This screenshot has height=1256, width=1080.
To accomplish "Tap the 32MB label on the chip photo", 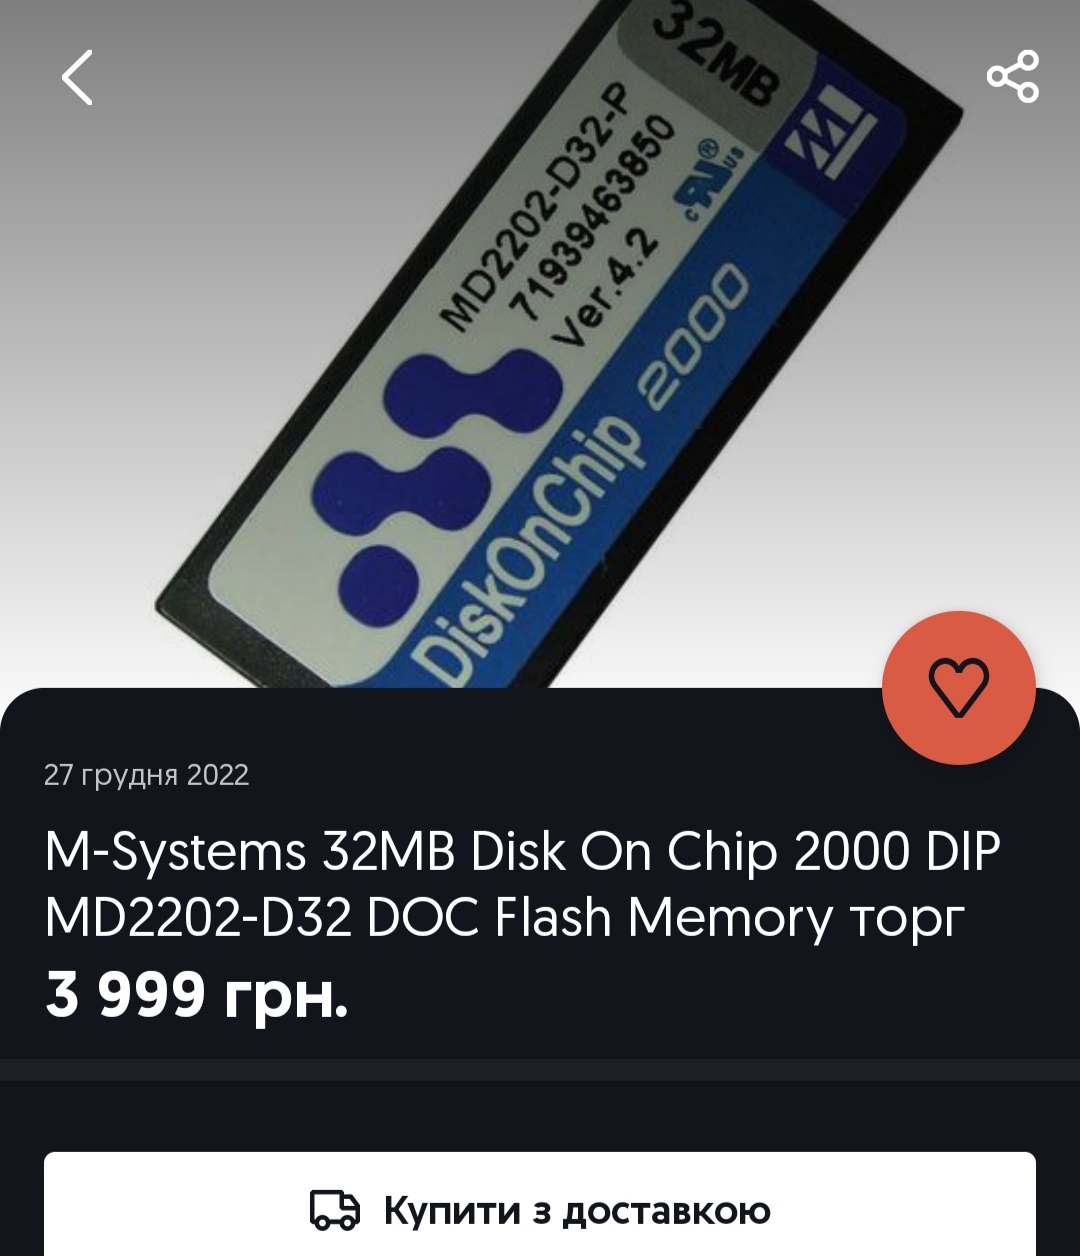I will click(x=714, y=56).
